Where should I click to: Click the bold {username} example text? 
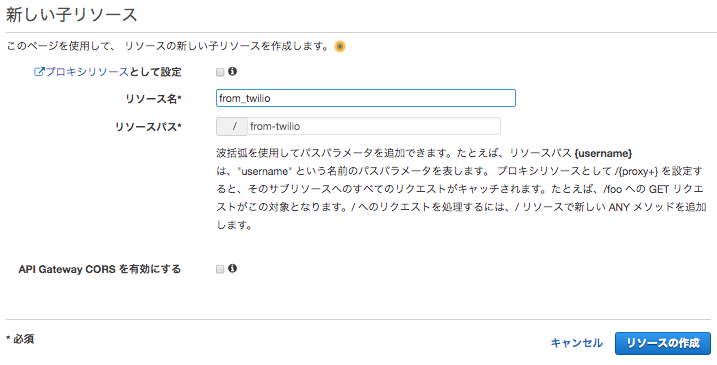603,153
